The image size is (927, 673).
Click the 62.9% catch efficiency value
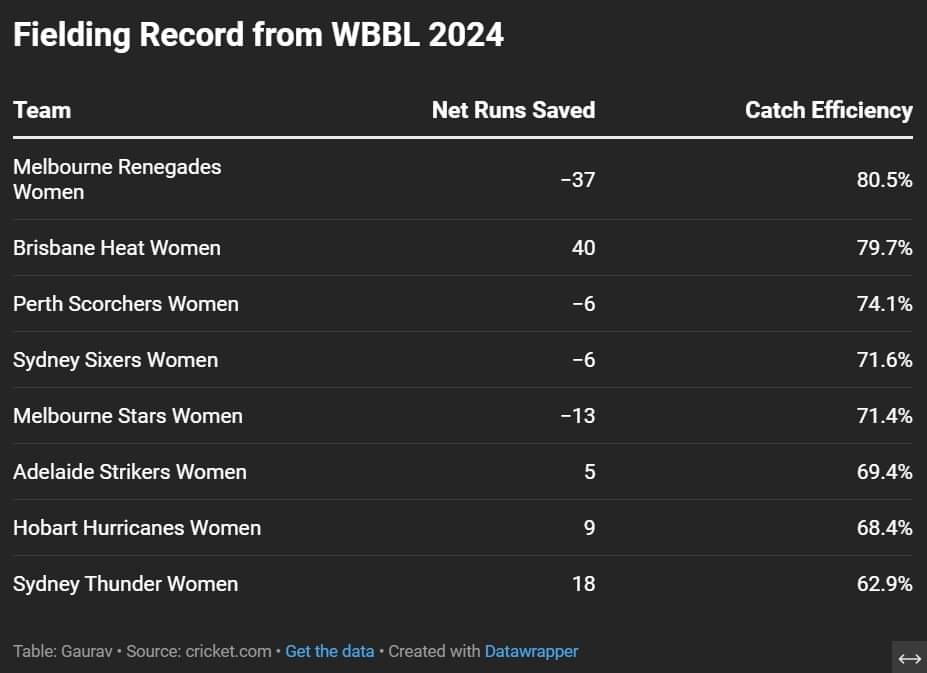click(x=884, y=584)
